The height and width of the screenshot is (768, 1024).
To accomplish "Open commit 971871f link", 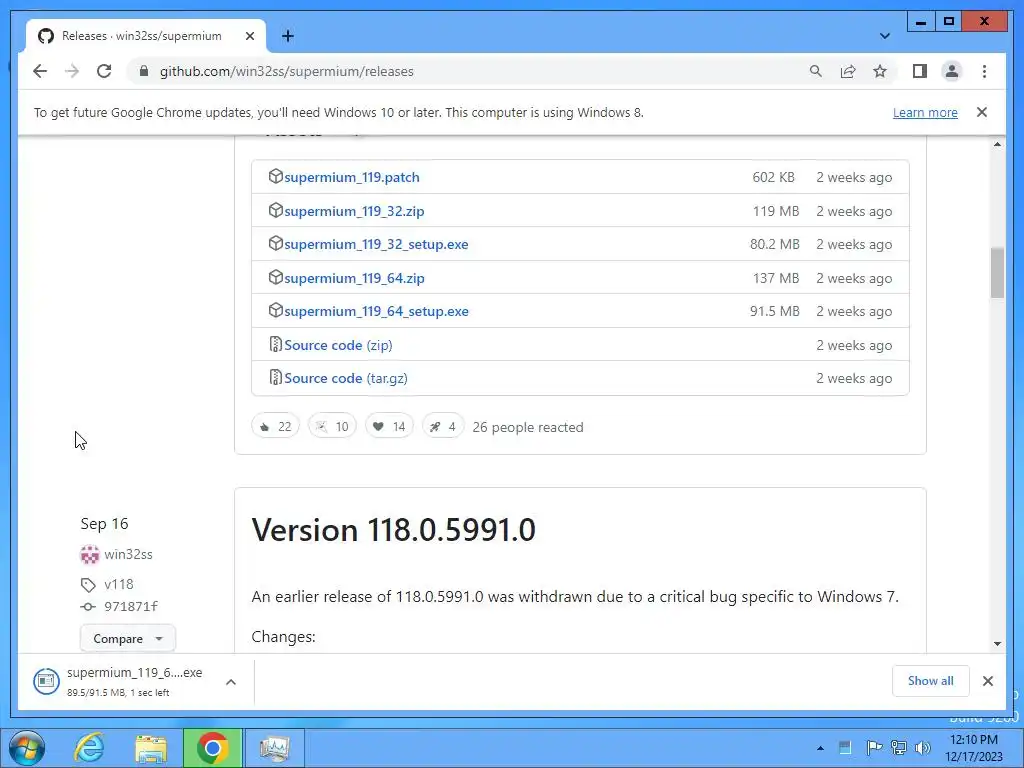I will (131, 607).
